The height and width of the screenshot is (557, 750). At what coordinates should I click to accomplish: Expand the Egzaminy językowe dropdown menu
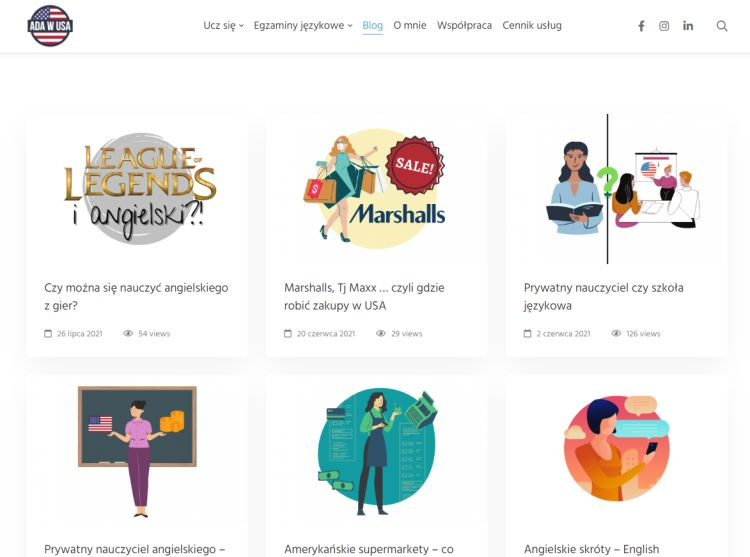303,25
